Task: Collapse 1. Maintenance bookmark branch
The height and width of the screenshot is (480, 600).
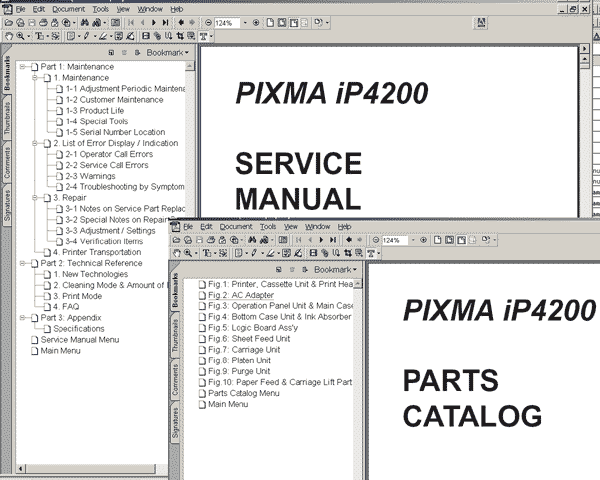Action: (x=34, y=78)
